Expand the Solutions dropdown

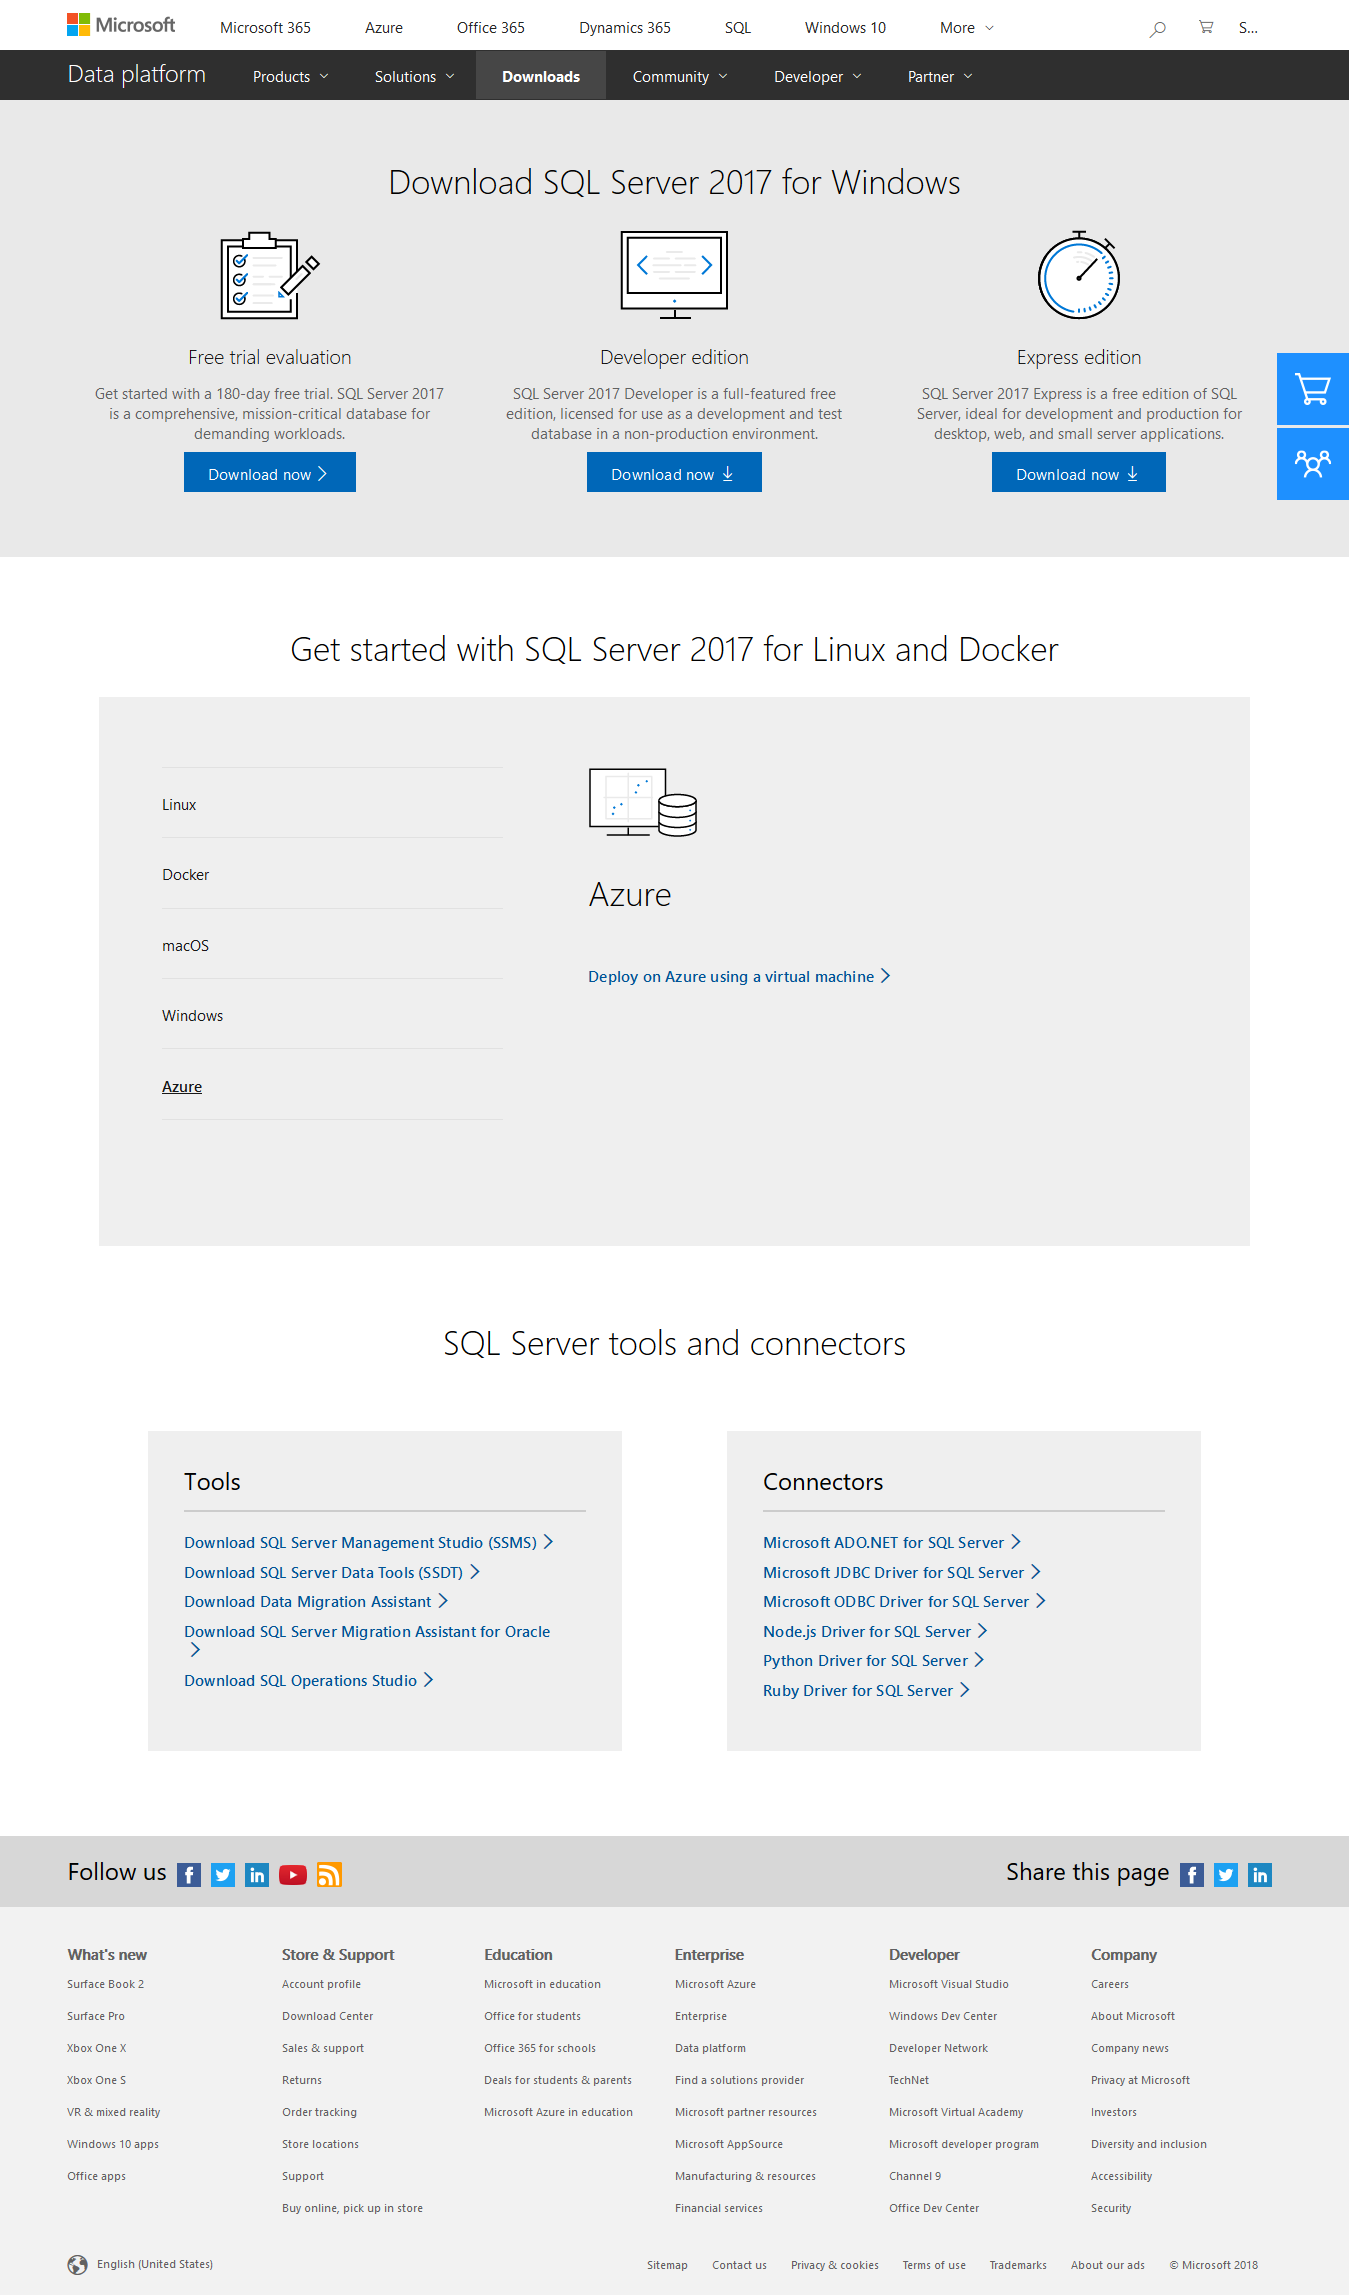[415, 77]
